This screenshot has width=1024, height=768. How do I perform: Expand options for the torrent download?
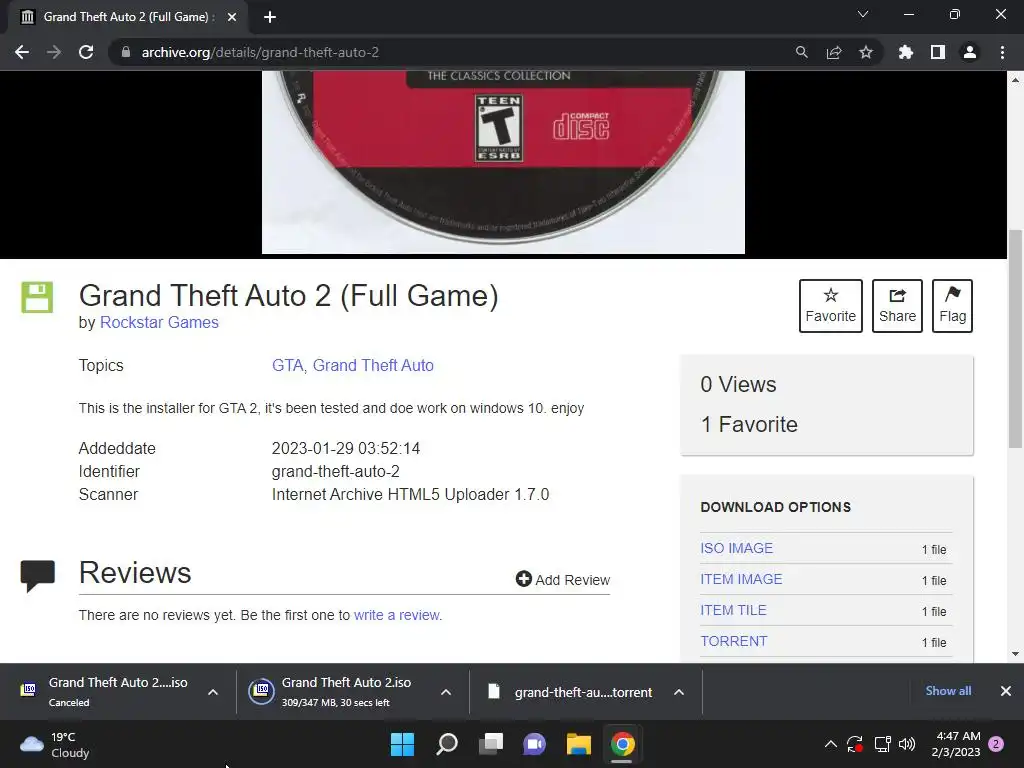pyautogui.click(x=679, y=692)
